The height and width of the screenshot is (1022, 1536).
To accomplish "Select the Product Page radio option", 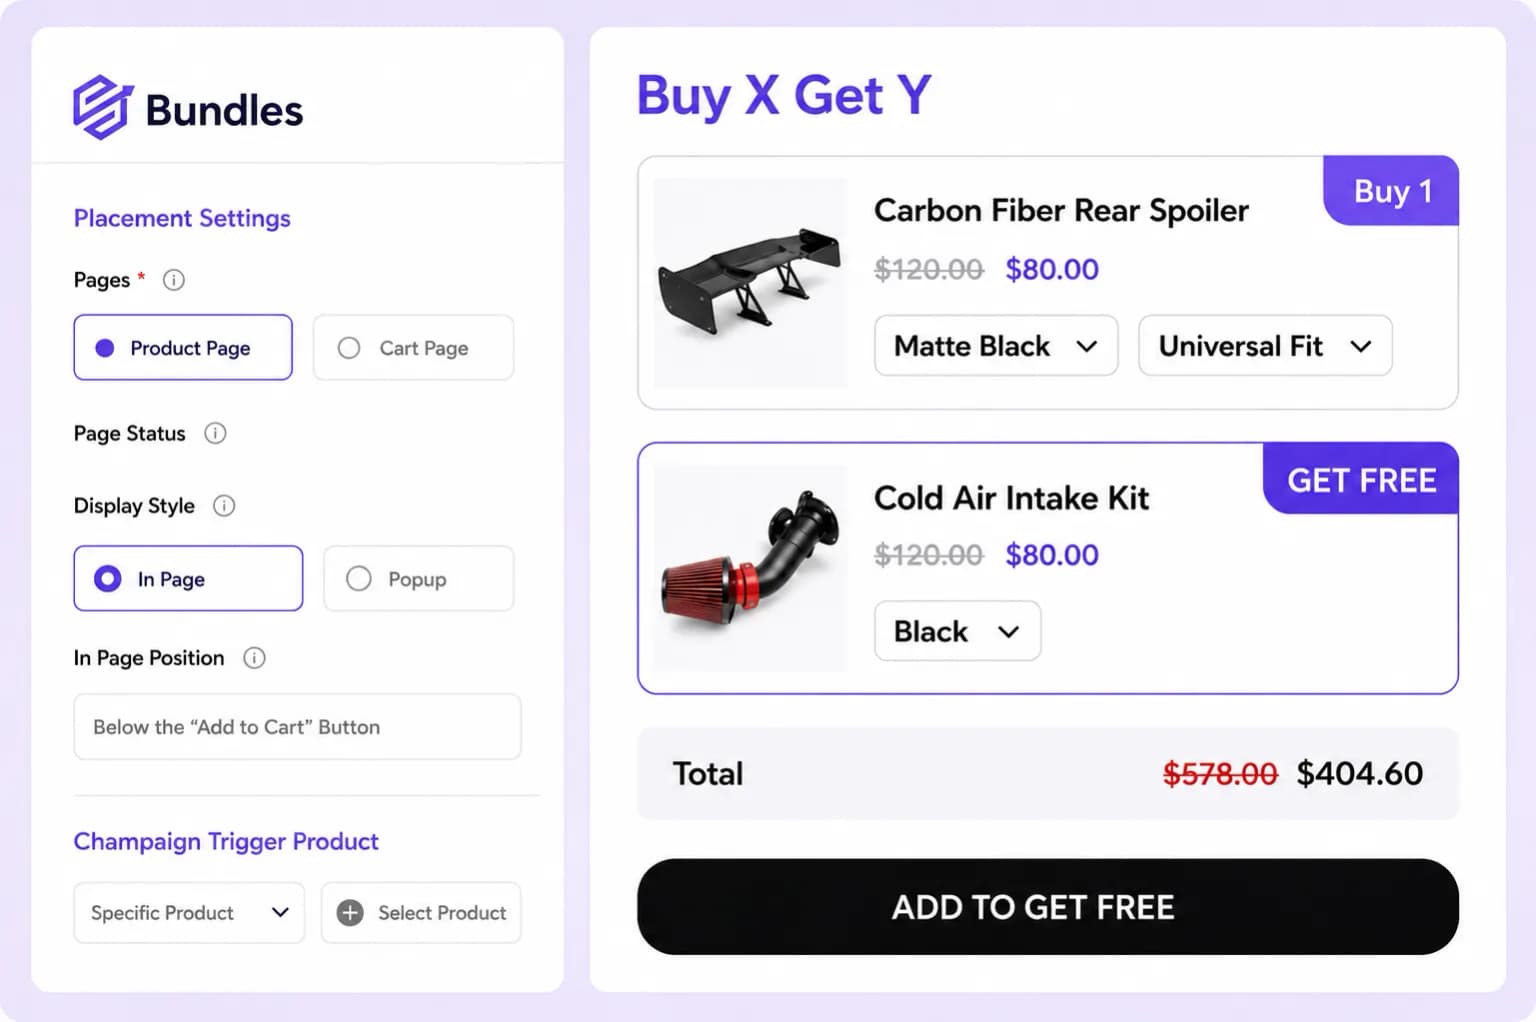I will (x=183, y=348).
